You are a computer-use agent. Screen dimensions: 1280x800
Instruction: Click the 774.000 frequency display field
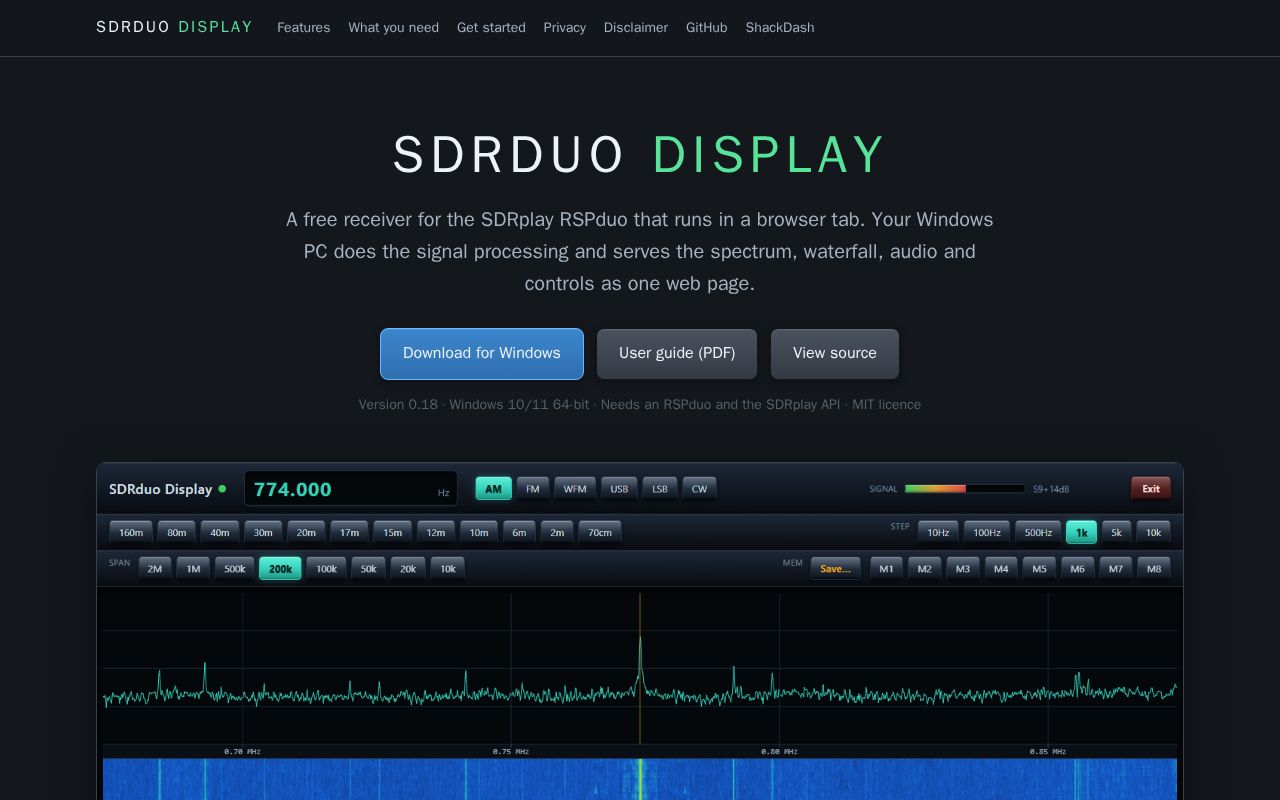coord(351,489)
